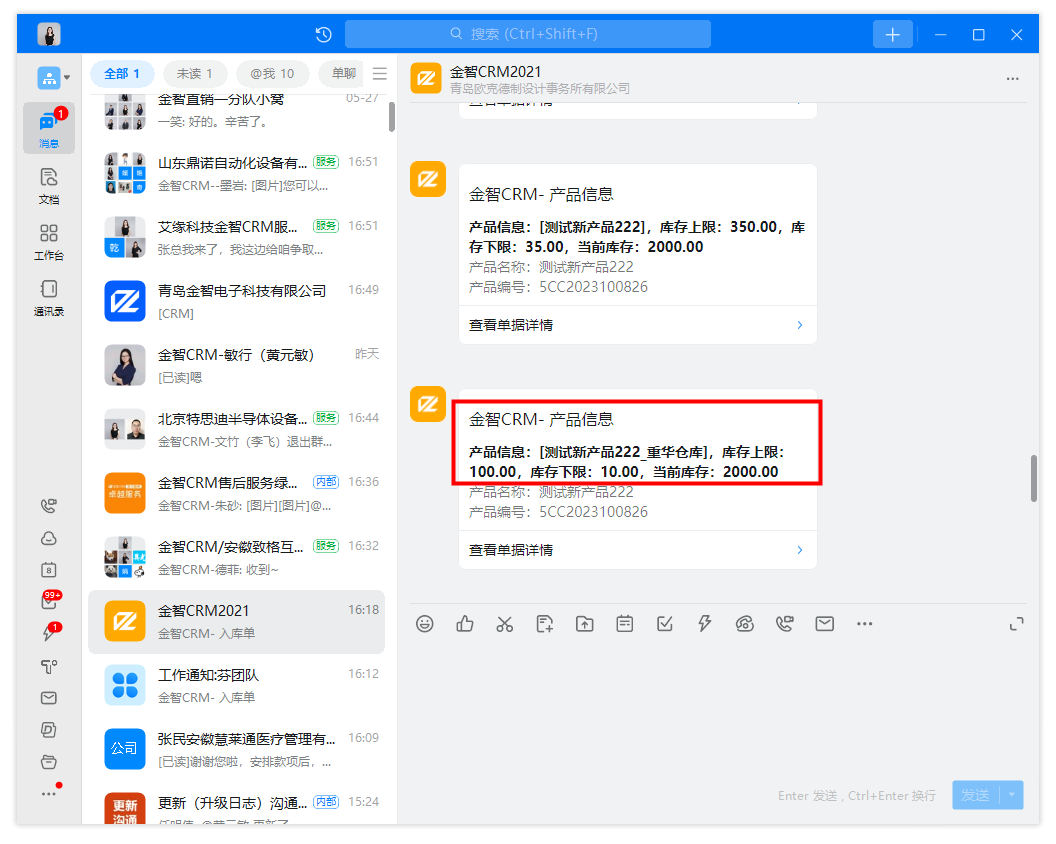Open conversation 北京特思迪半导体设备
Image resolution: width=1056 pixels, height=844 pixels.
(236, 429)
